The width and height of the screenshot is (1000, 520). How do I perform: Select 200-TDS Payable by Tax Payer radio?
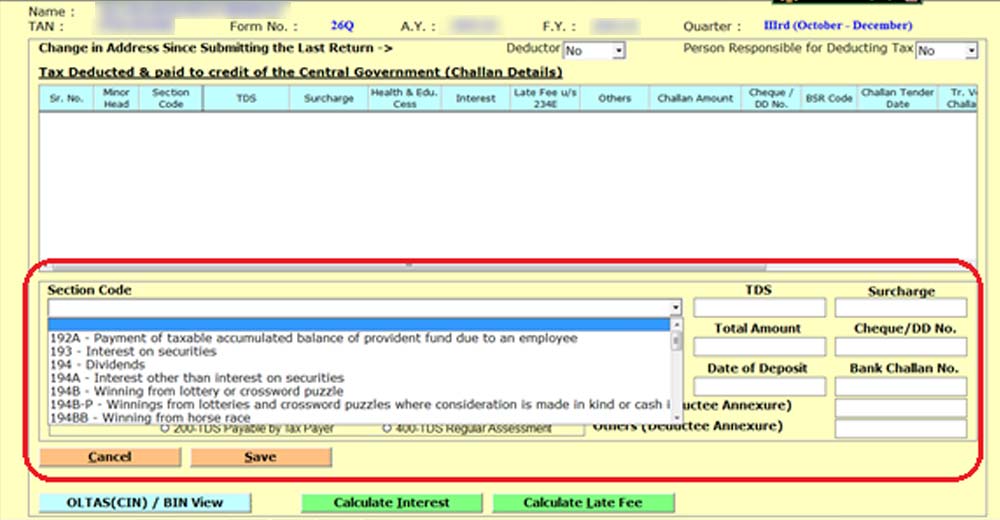[165, 429]
